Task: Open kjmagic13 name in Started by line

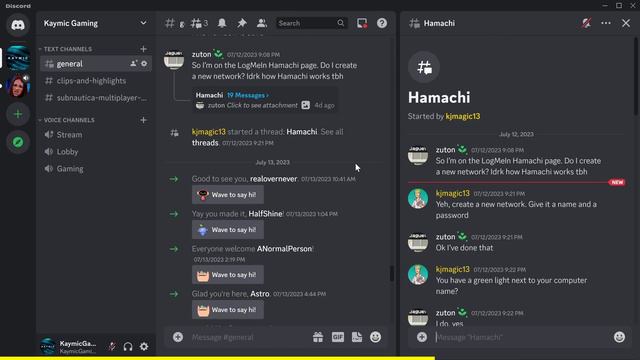Action: [463, 116]
